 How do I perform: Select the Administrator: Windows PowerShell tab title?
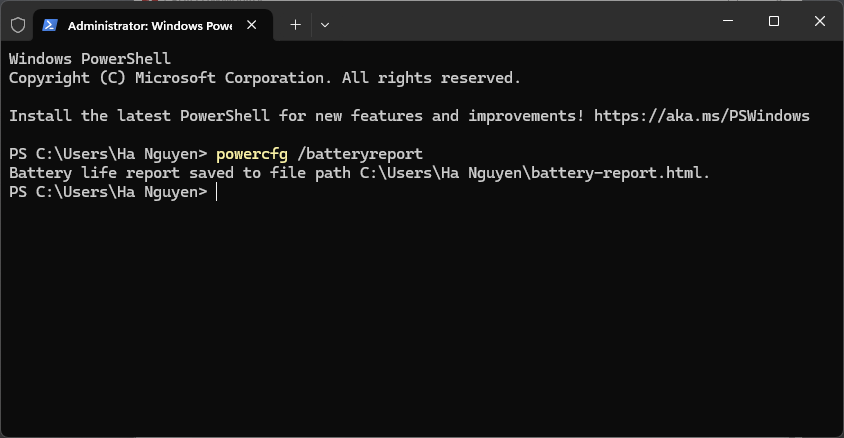(x=150, y=24)
